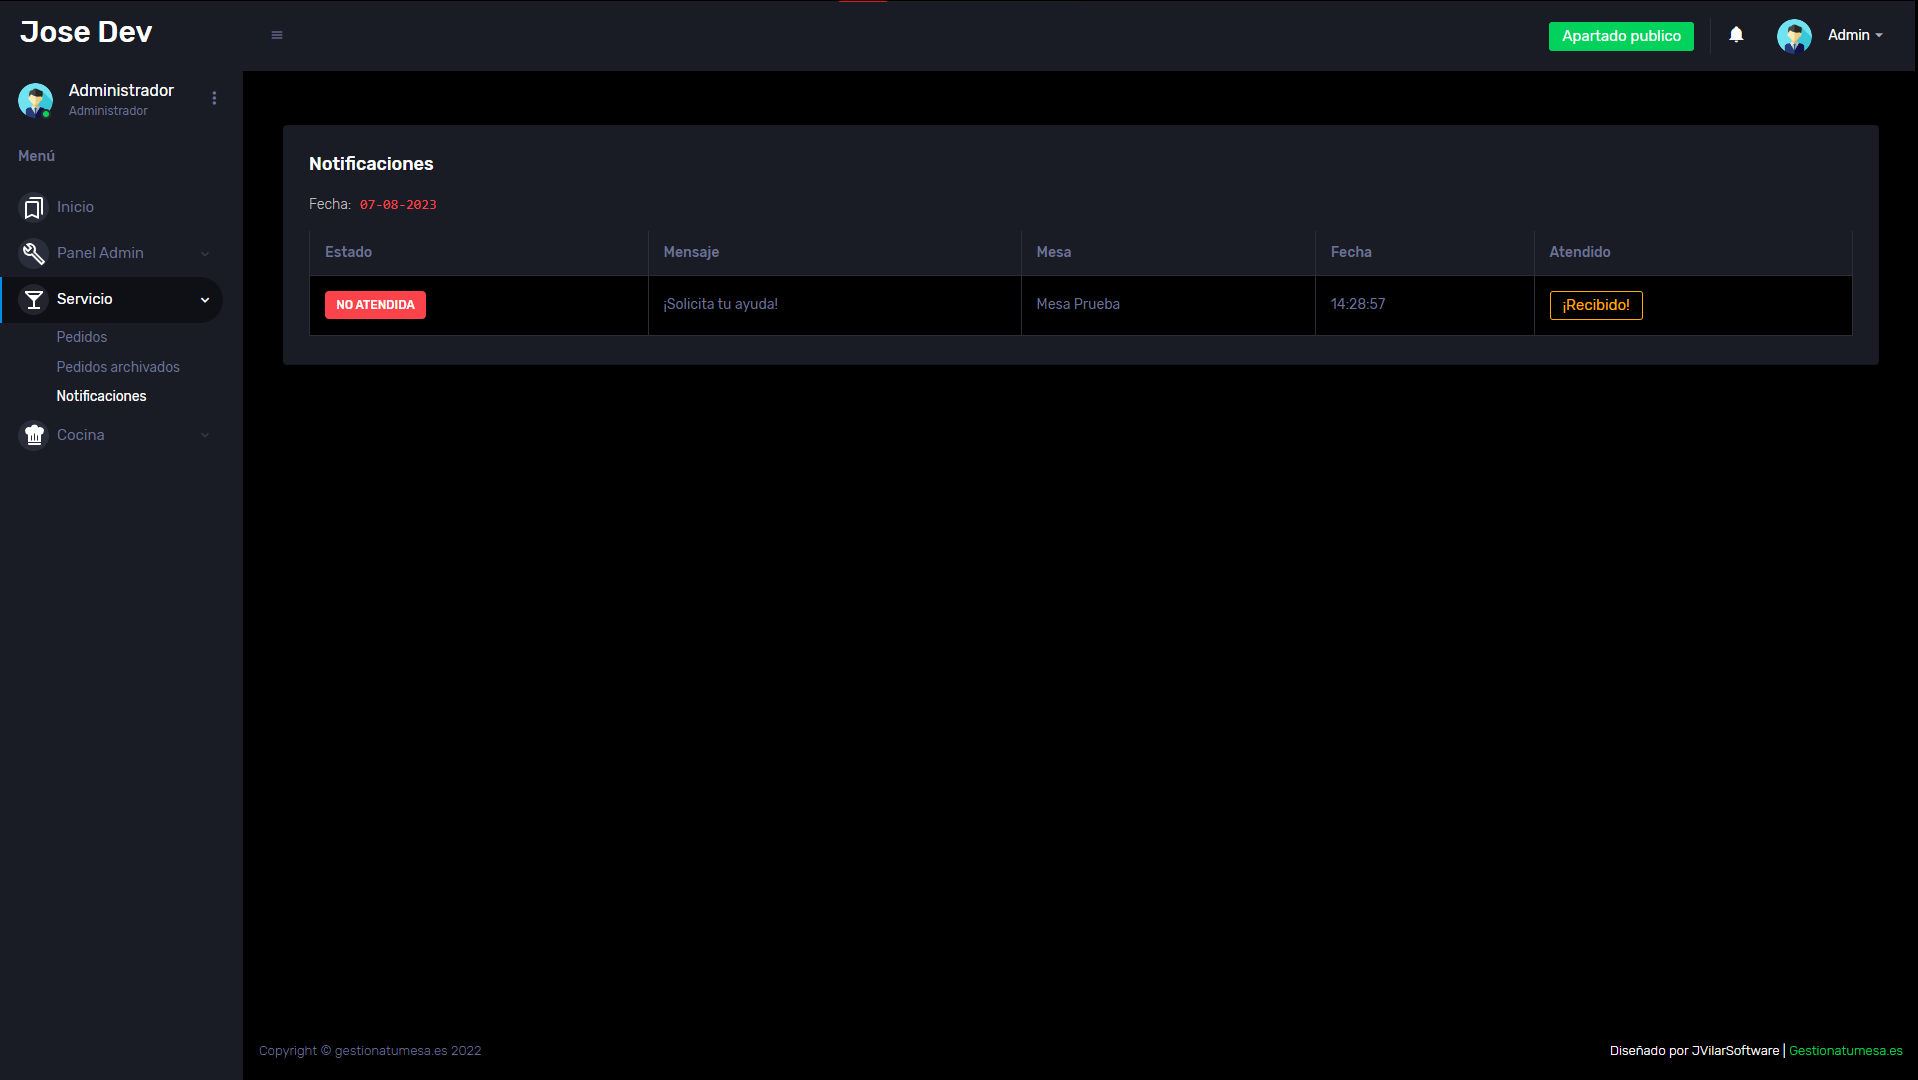1918x1080 pixels.
Task: Click the Jose Dev logo title
Action: click(x=86, y=32)
